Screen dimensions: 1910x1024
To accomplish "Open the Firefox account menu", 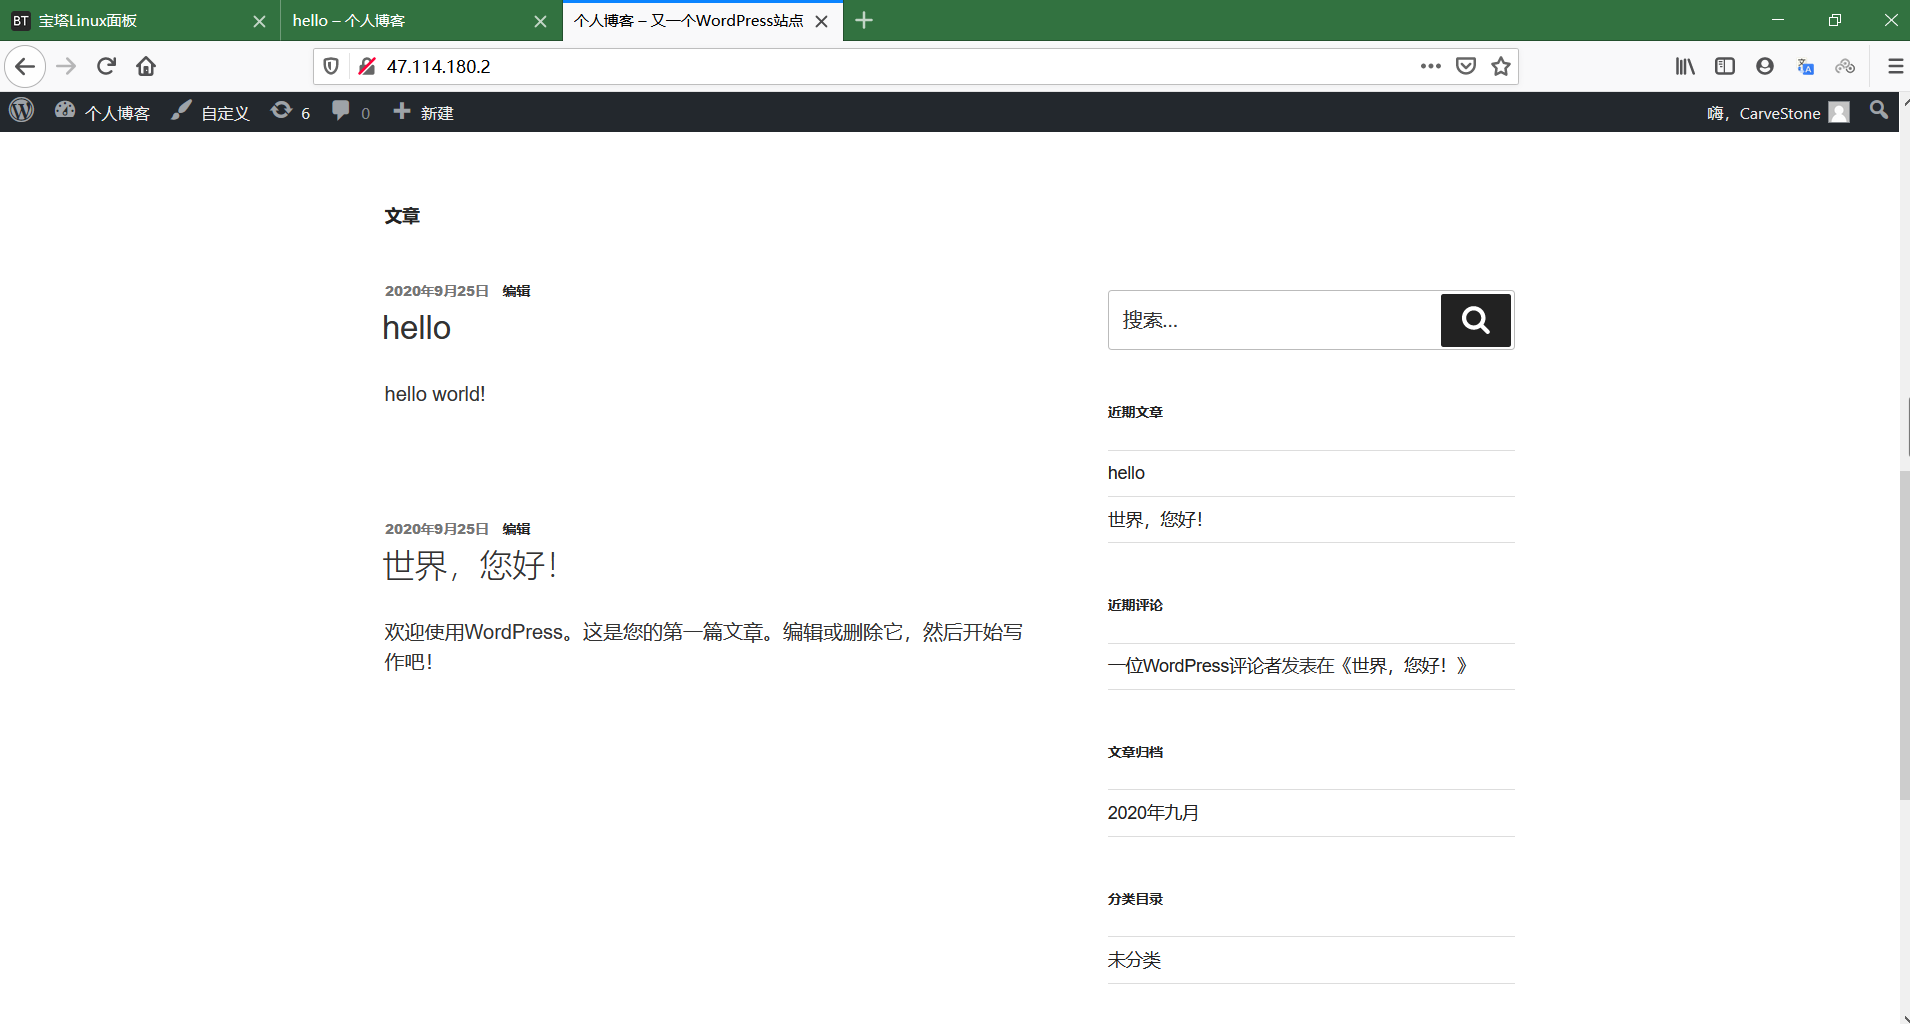I will [1763, 66].
